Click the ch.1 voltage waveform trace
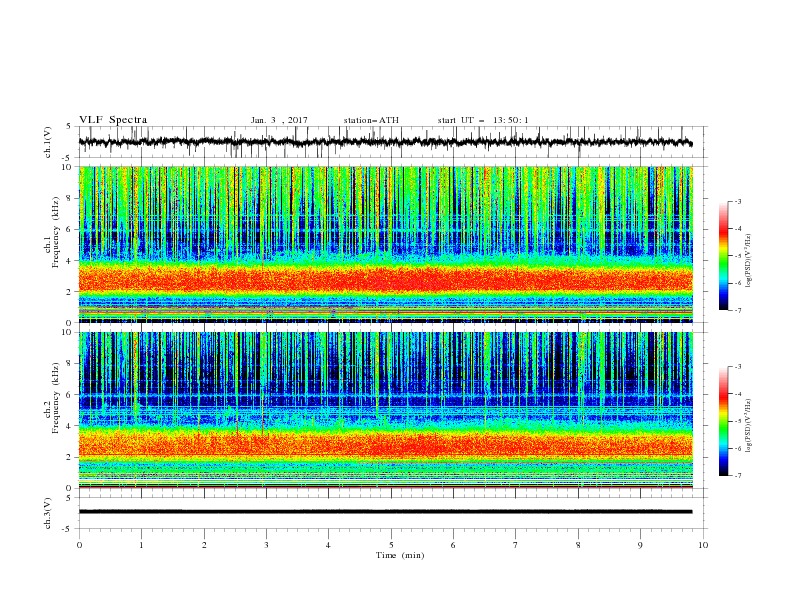 coord(385,142)
